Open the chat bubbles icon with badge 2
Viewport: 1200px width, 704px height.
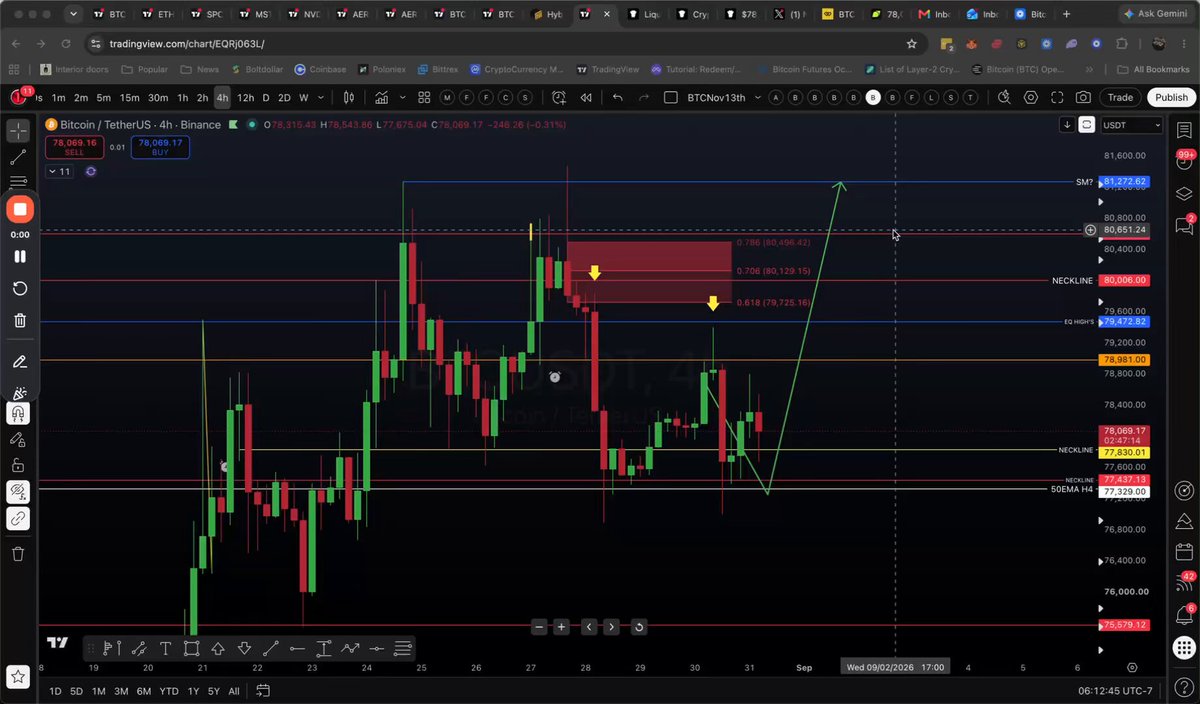[1184, 225]
